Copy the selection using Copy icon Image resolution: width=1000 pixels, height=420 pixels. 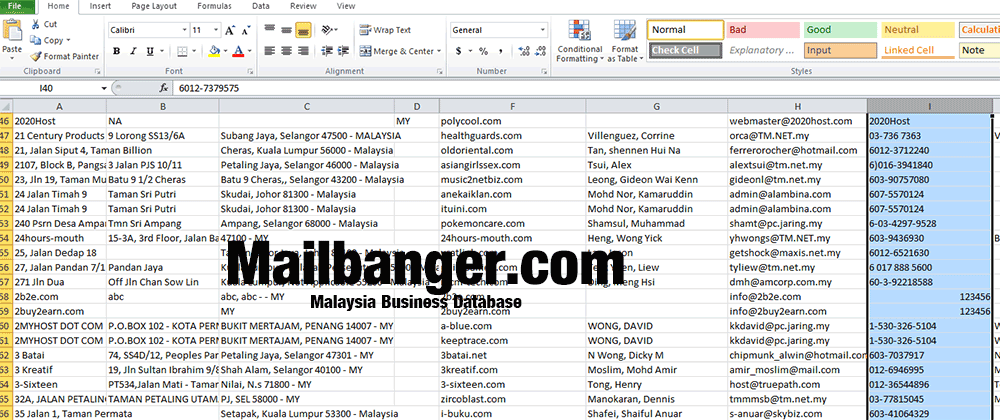pos(35,40)
